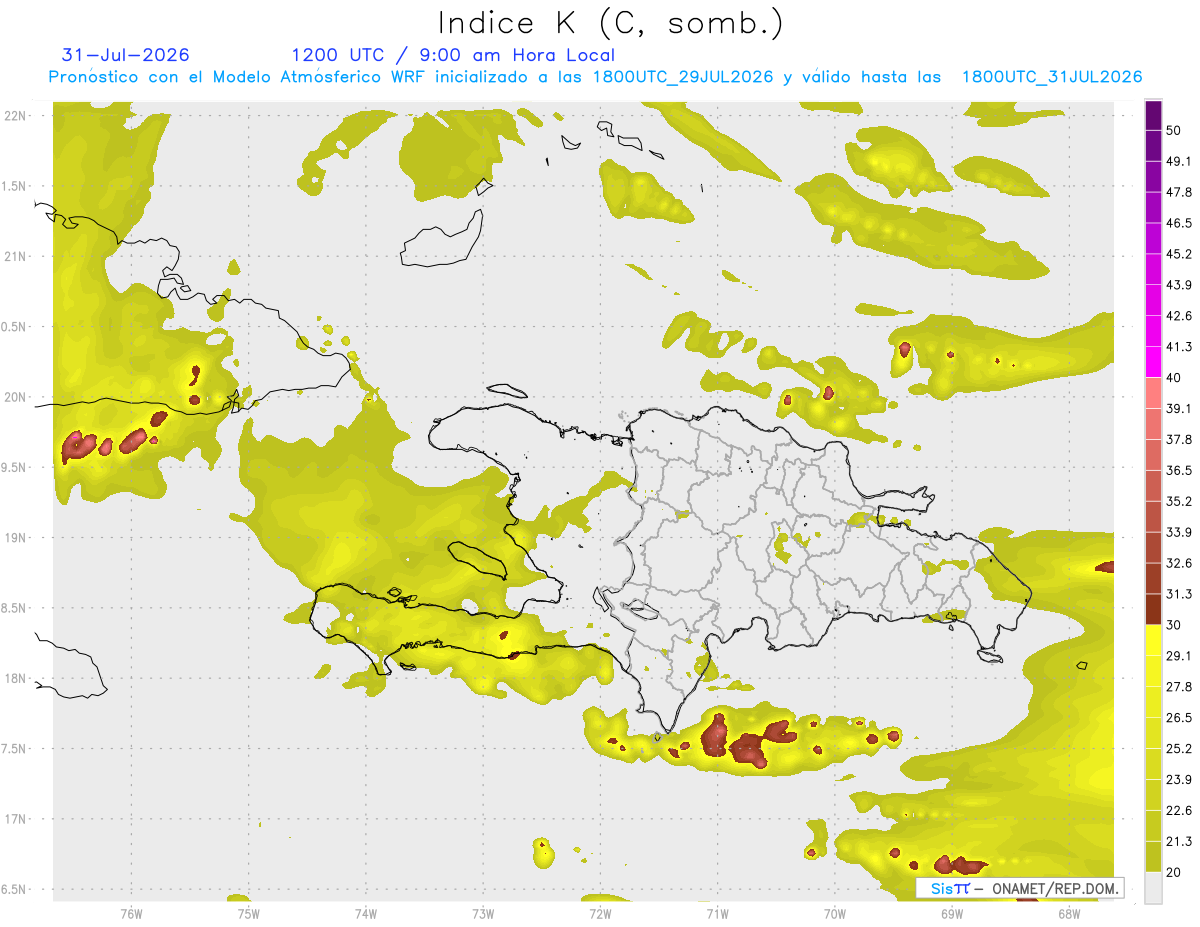Click the legend value "50"
The width and height of the screenshot is (1200, 927).
click(x=1175, y=131)
